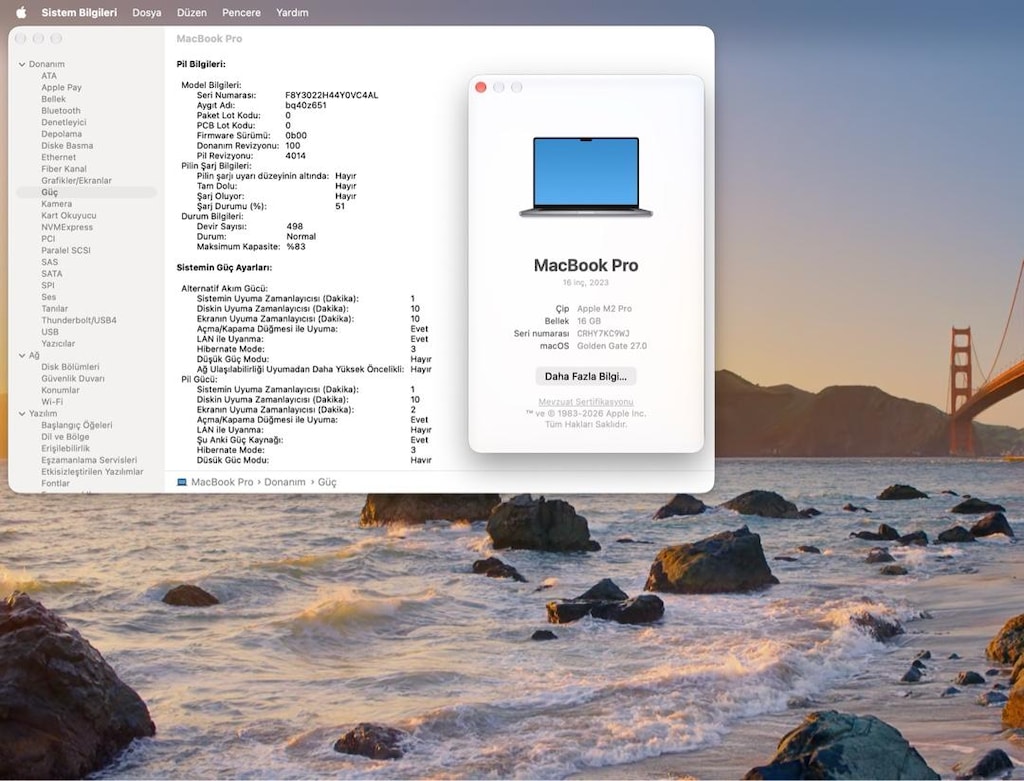Select USB in the sidebar

click(50, 332)
